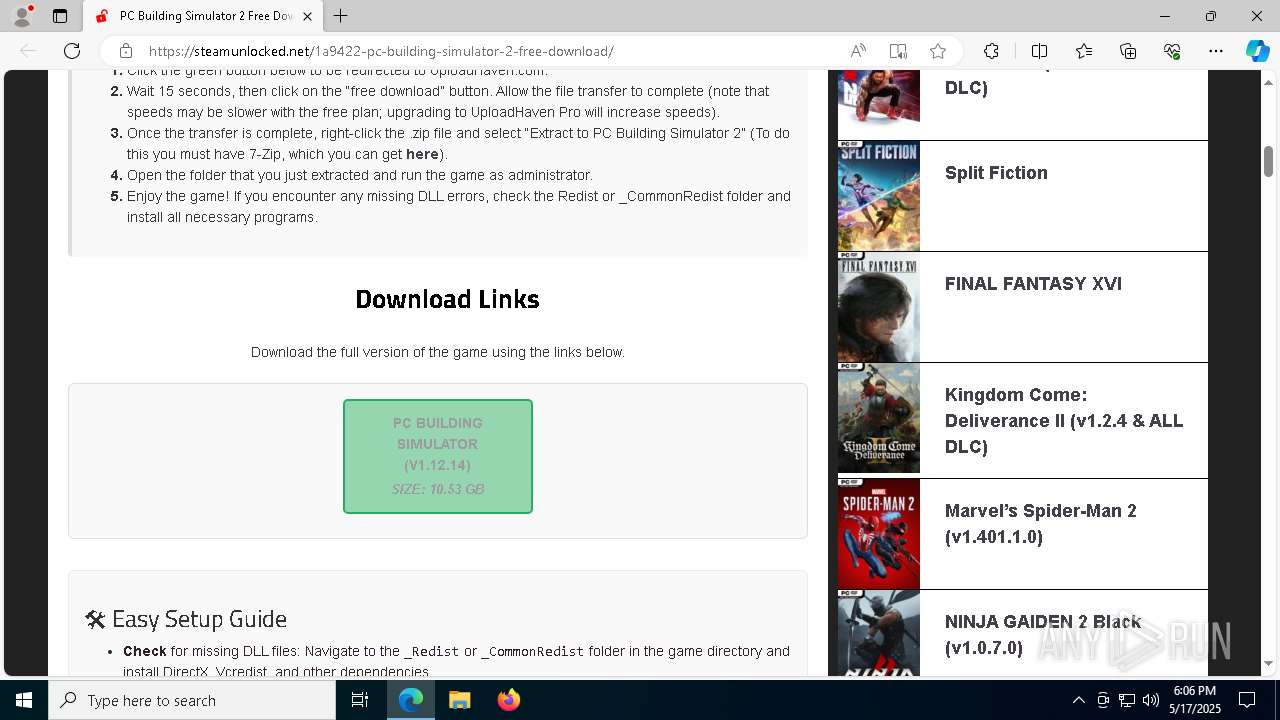Show hidden tray icons chevron

pos(1079,700)
